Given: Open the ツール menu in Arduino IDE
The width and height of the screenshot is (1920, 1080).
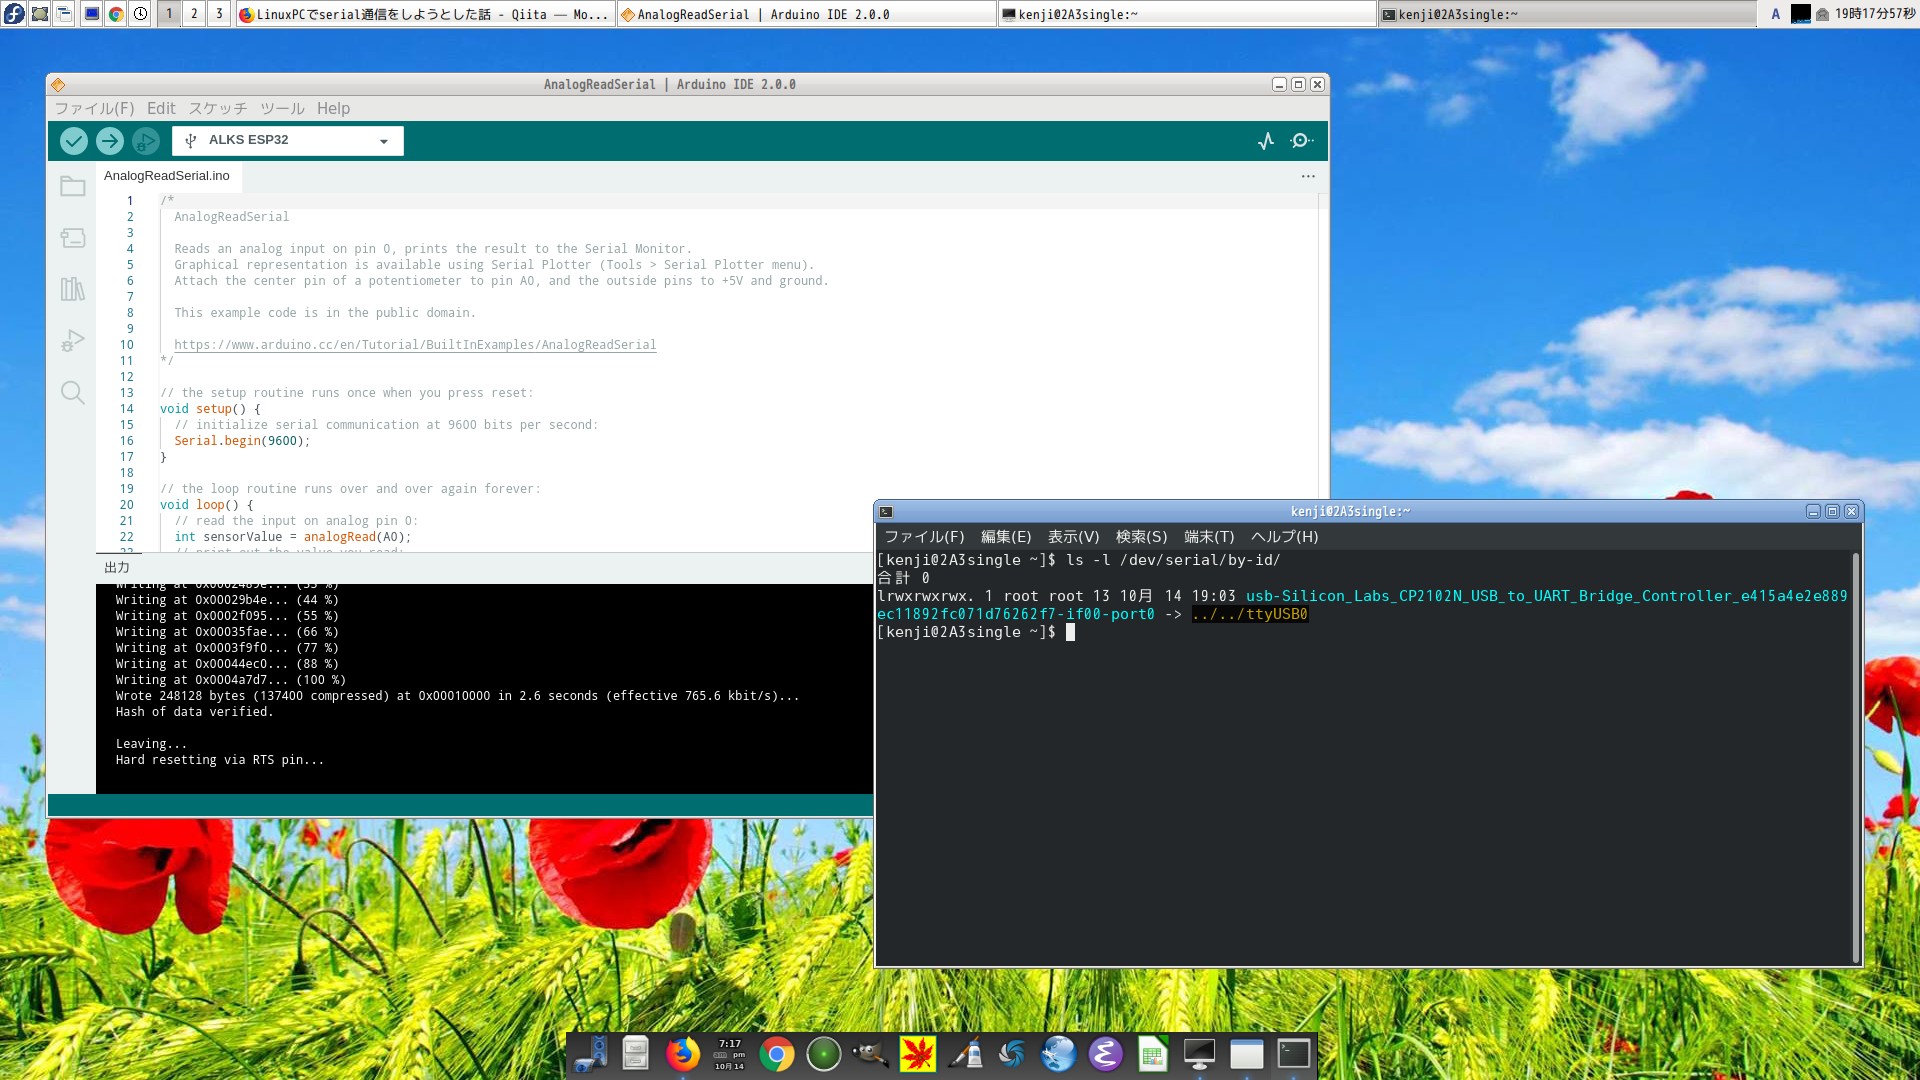Looking at the screenshot, I should point(282,108).
